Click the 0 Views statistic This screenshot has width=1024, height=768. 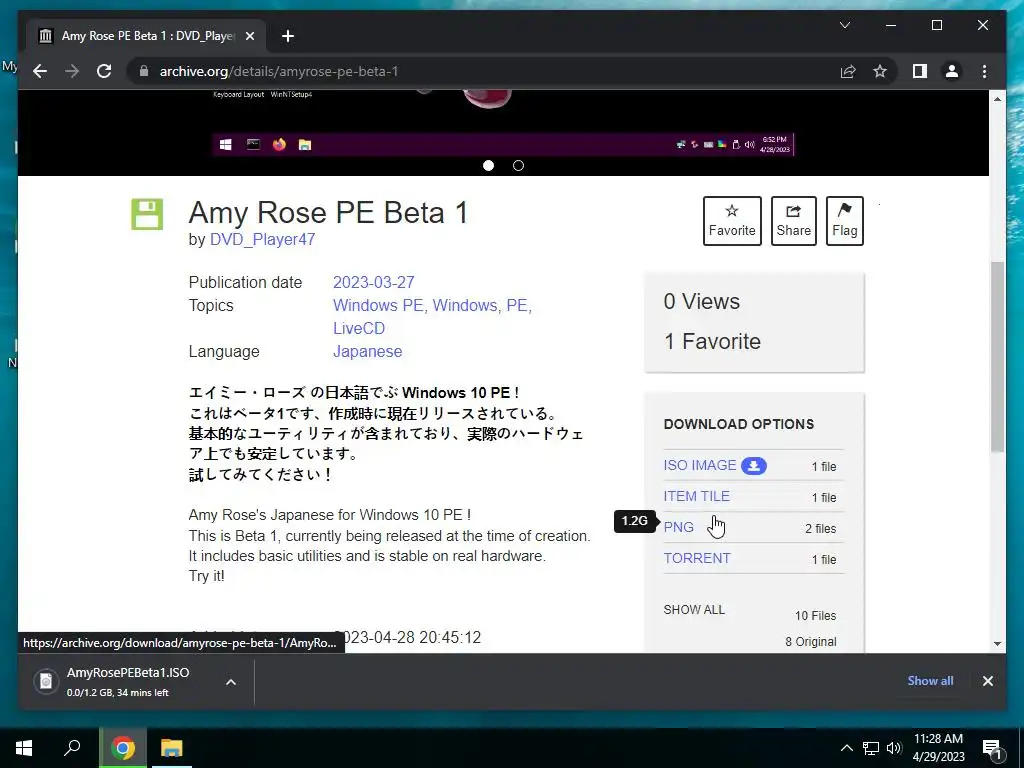tap(701, 301)
